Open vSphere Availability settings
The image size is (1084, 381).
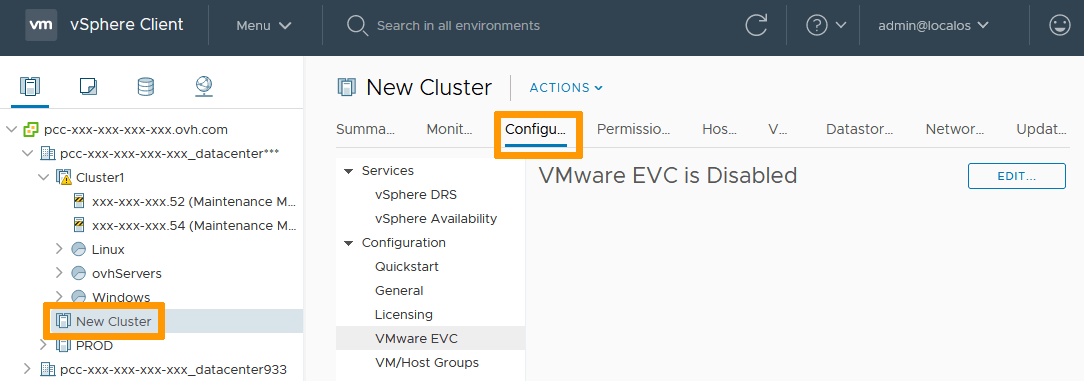(x=436, y=219)
